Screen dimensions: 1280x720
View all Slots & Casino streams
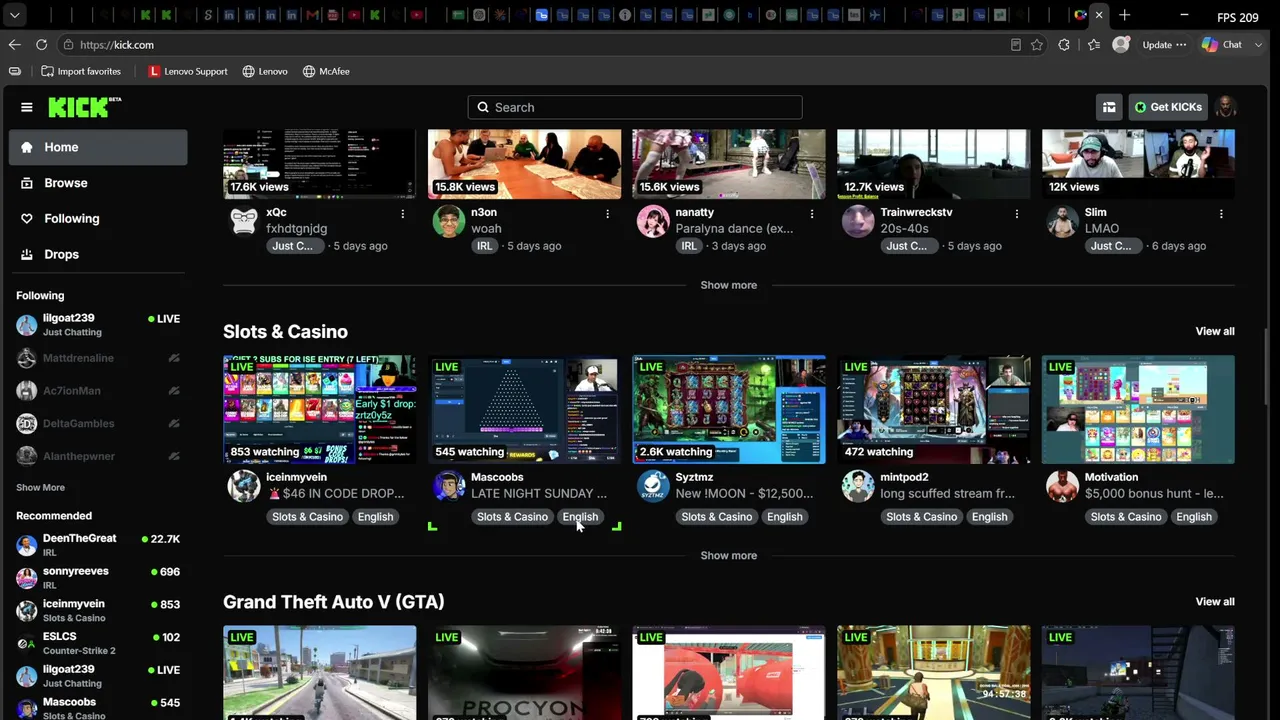pos(1215,331)
